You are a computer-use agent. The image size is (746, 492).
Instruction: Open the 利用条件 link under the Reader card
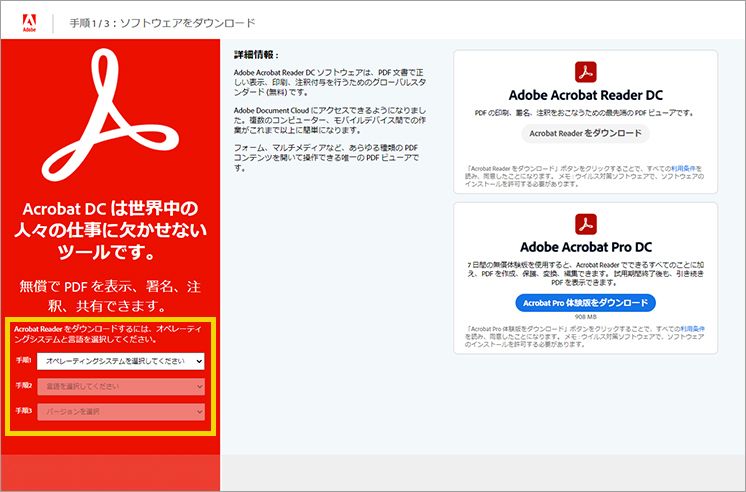(683, 168)
